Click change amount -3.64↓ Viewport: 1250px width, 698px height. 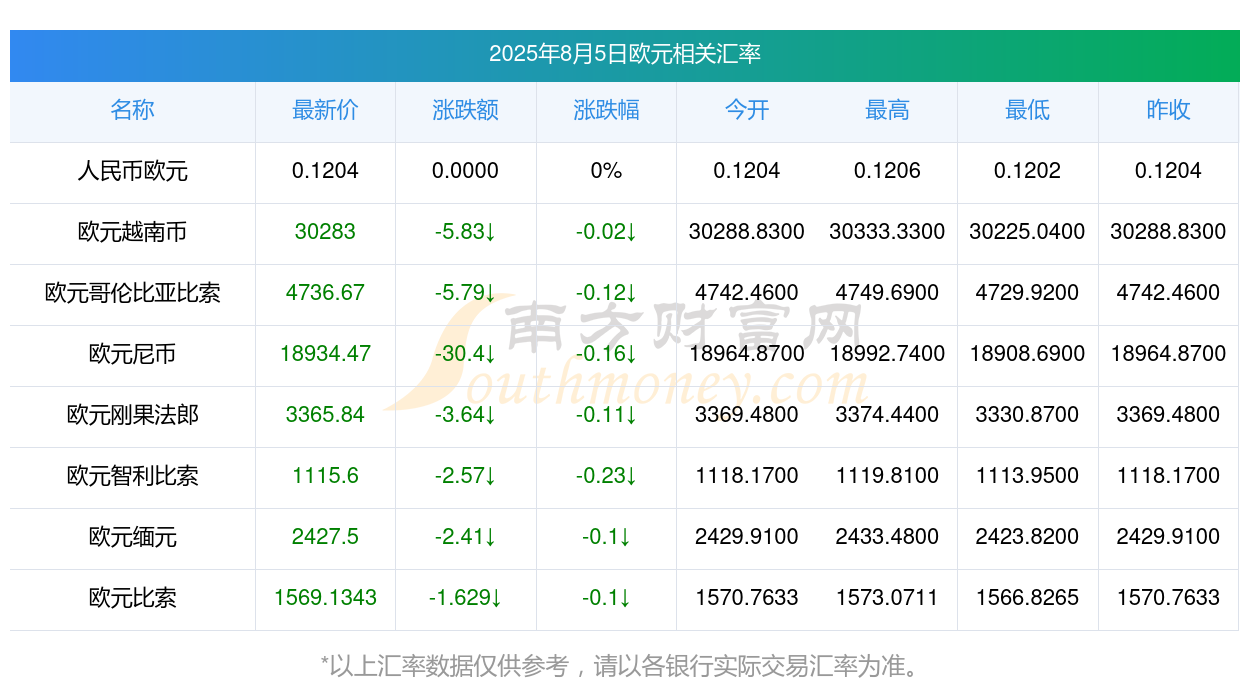pyautogui.click(x=465, y=415)
